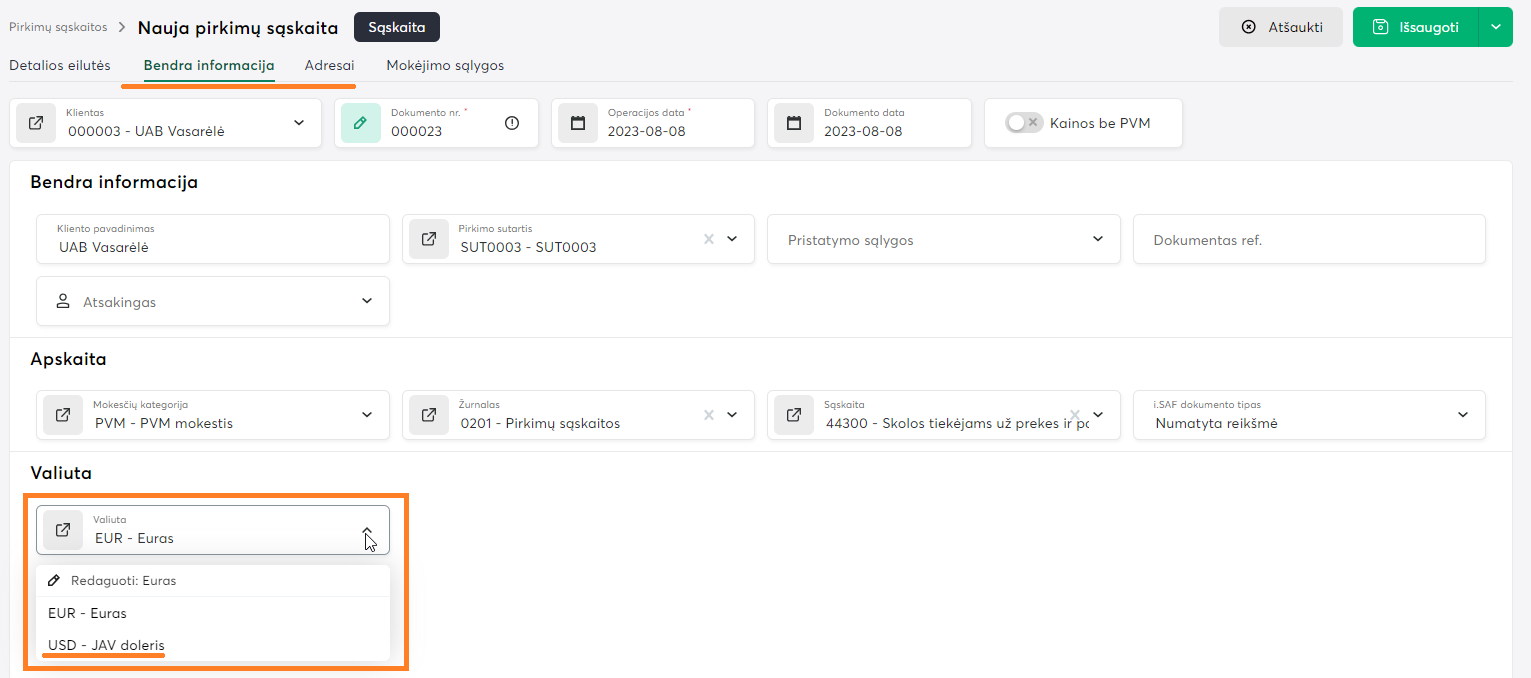Switch to Detalios eilutės tab
This screenshot has width=1531, height=678.
pyautogui.click(x=60, y=65)
